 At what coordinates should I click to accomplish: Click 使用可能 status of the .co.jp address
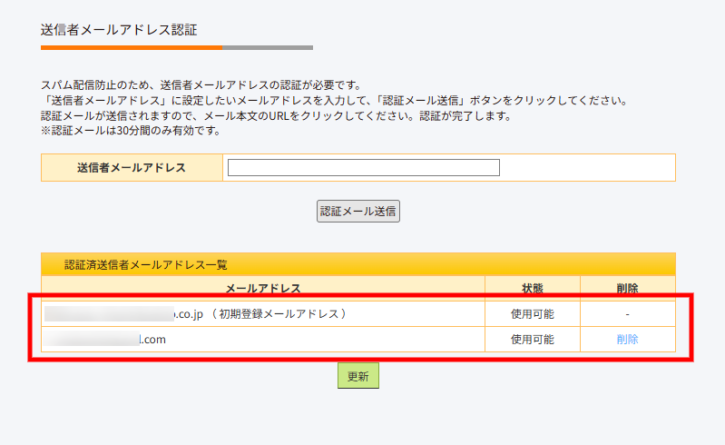point(532,314)
